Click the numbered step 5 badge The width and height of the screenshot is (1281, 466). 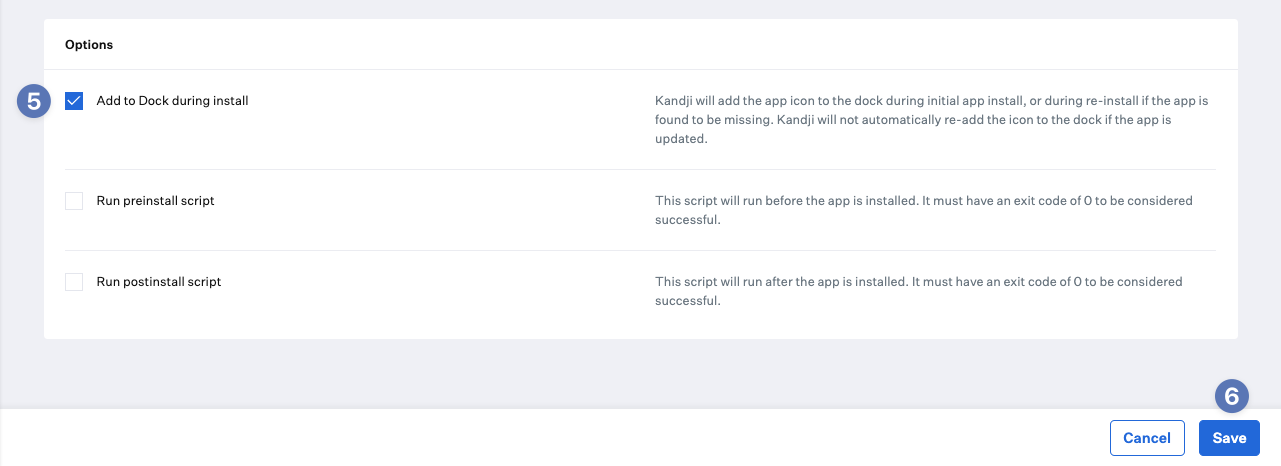tap(34, 102)
